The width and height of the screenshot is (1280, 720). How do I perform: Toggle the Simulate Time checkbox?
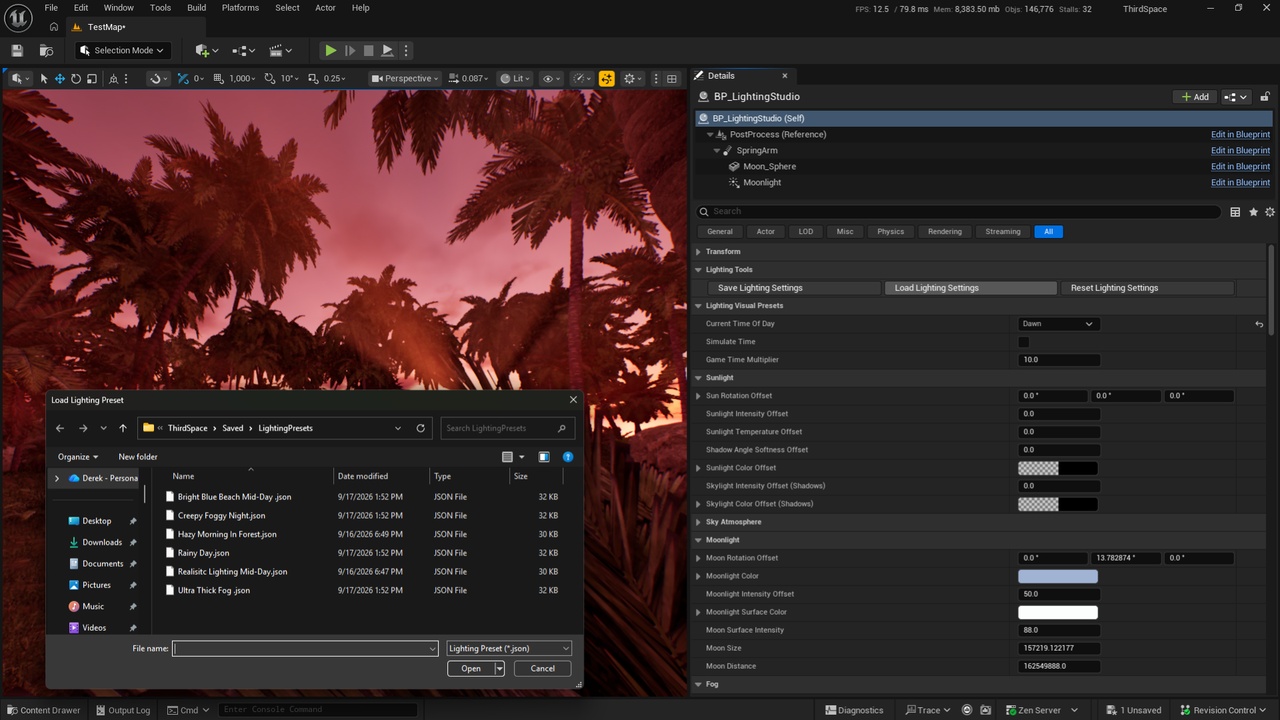tap(1023, 342)
